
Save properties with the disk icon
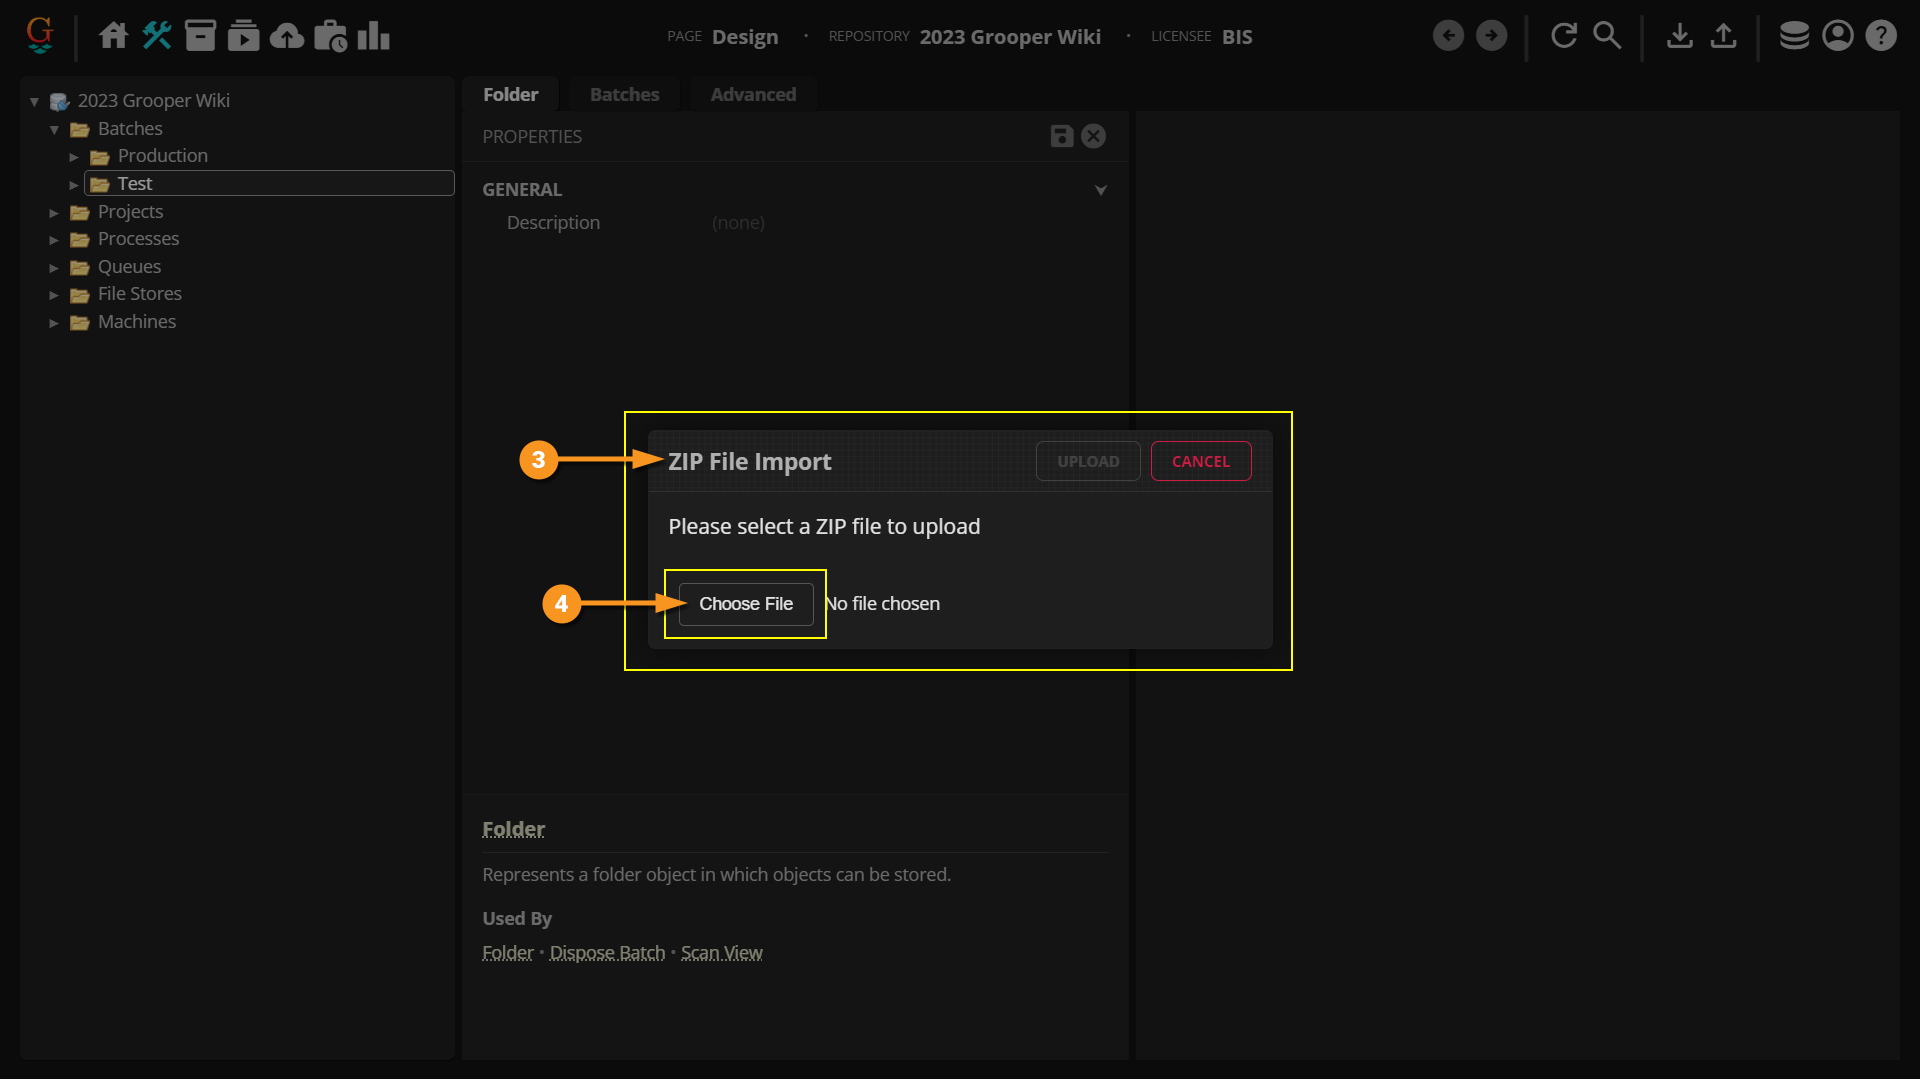click(1062, 136)
